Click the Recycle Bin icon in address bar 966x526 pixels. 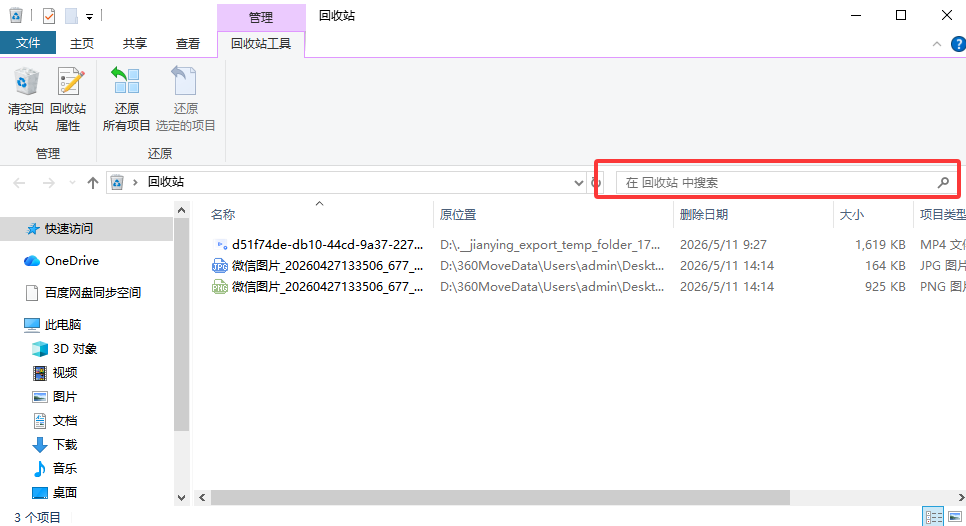coord(117,182)
